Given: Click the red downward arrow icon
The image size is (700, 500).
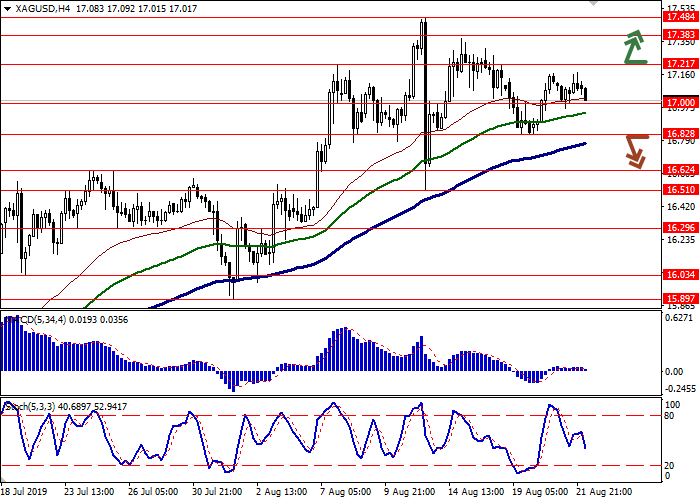Looking at the screenshot, I should (636, 151).
